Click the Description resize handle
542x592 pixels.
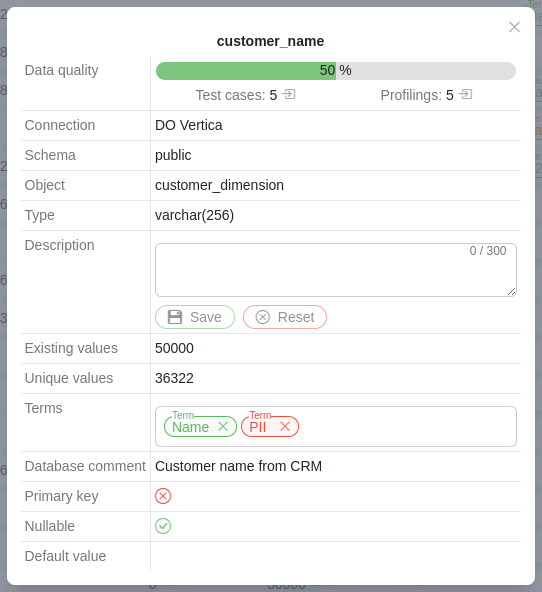tap(511, 291)
